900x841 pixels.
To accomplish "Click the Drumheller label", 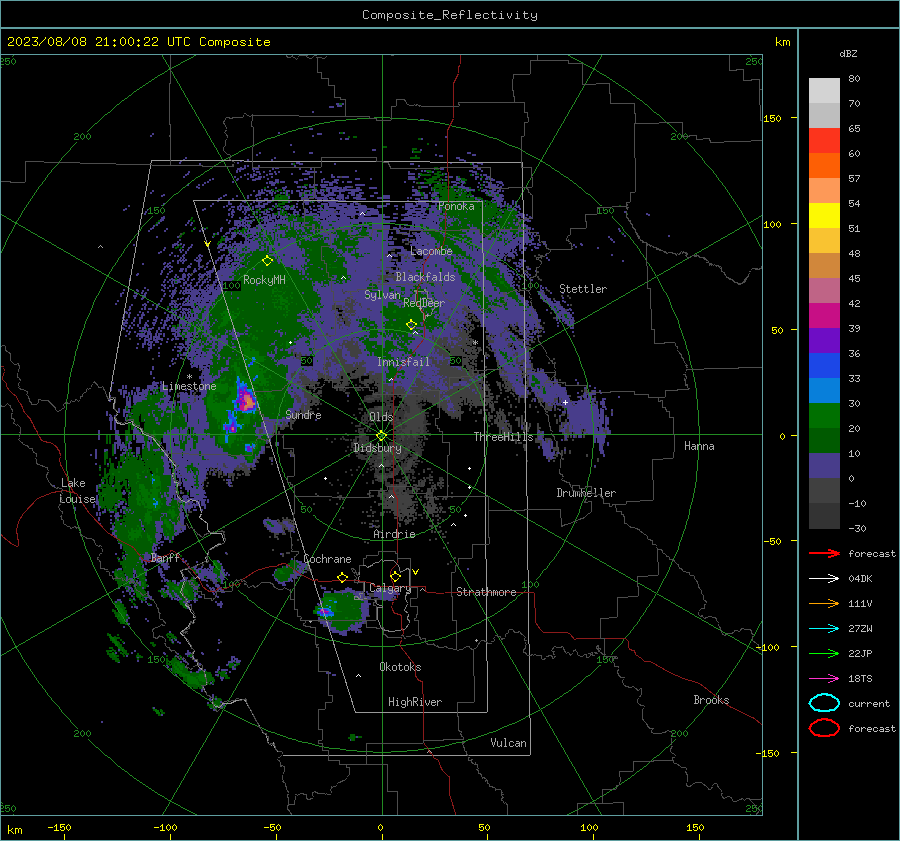I will coord(586,493).
